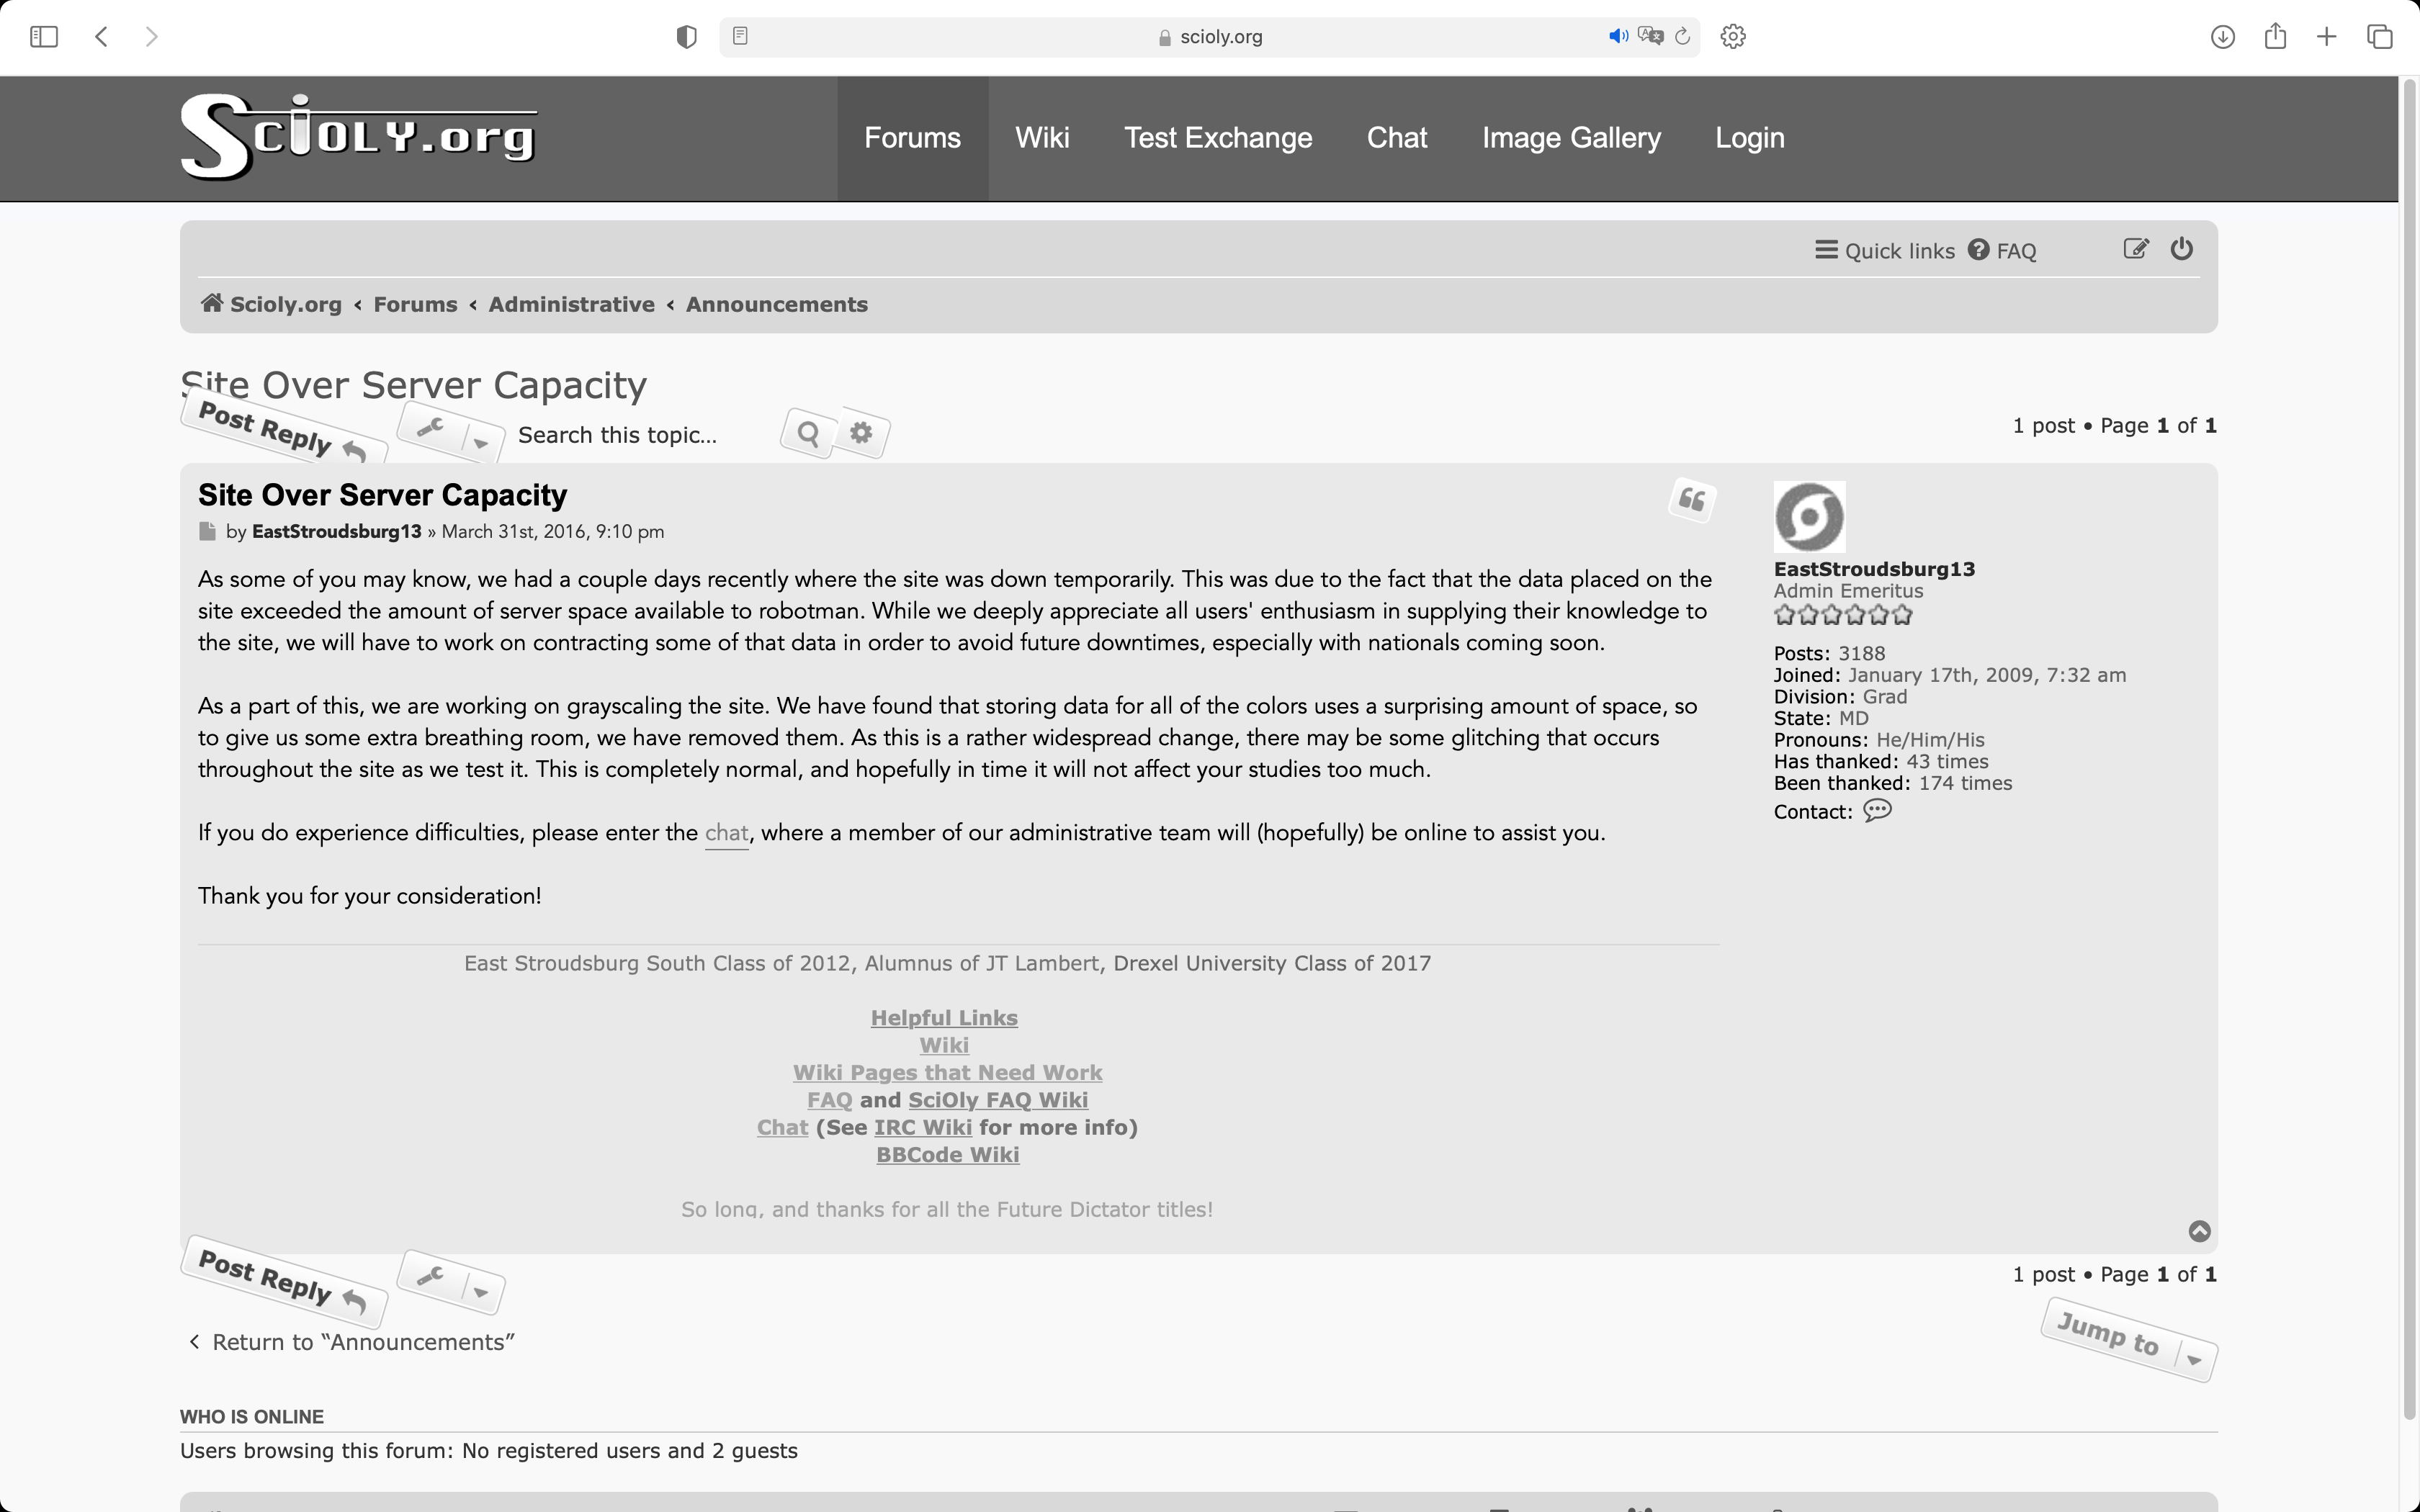Click the scroll-to-top arrow icon
Viewport: 2420px width, 1512px height.
point(2199,1231)
